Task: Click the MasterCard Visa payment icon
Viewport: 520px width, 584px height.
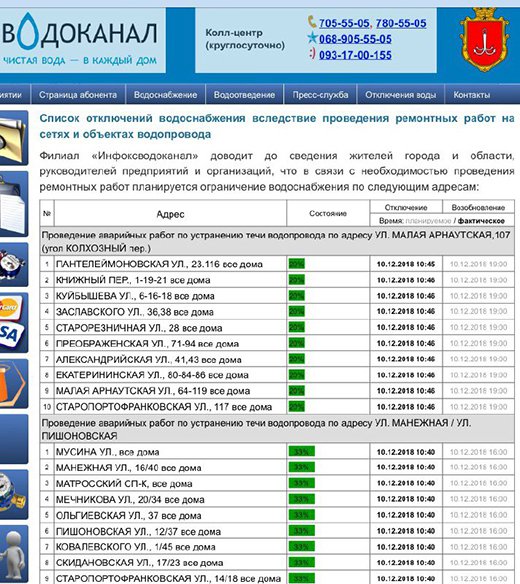Action: [x=14, y=323]
